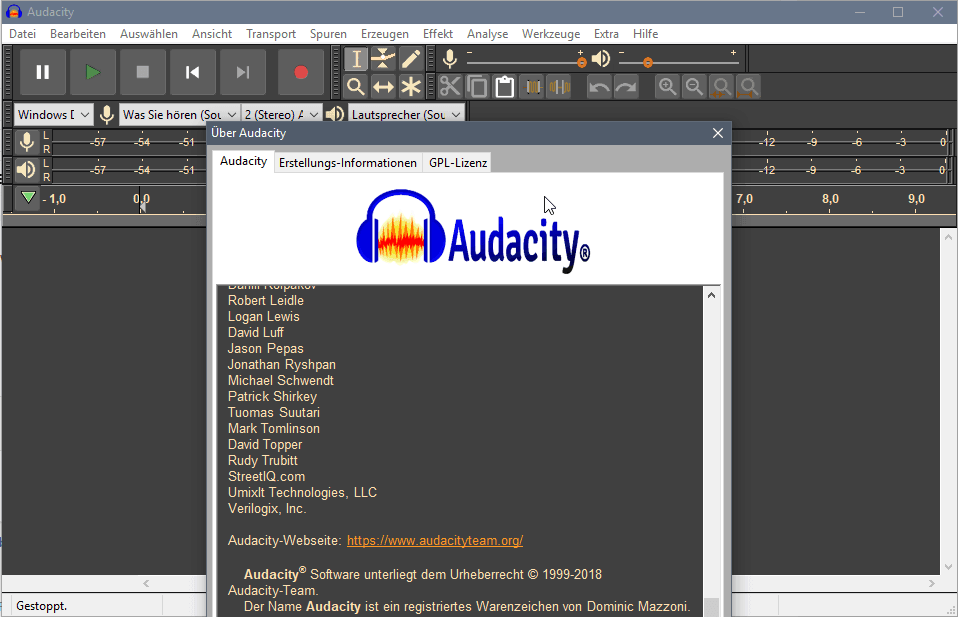This screenshot has width=958, height=617.
Task: Click the Trim audio icon
Action: point(533,87)
